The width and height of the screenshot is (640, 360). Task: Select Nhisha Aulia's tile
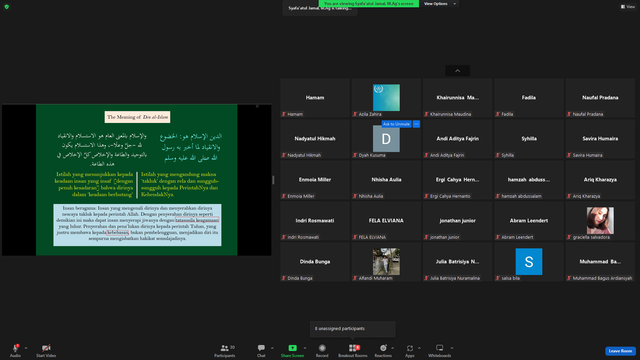[x=386, y=180]
